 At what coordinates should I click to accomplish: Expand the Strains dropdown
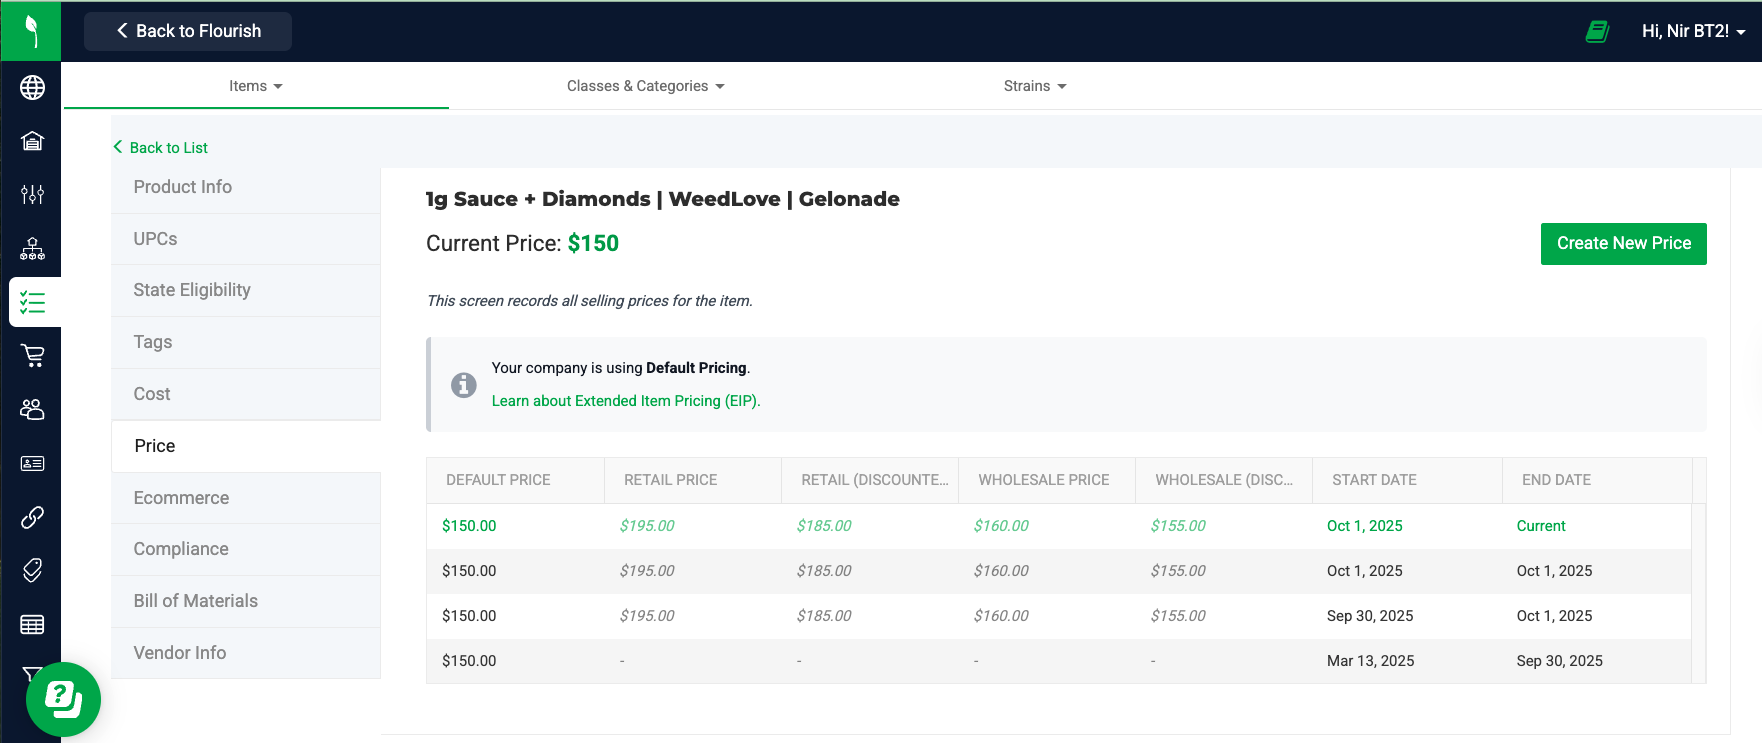(1035, 86)
